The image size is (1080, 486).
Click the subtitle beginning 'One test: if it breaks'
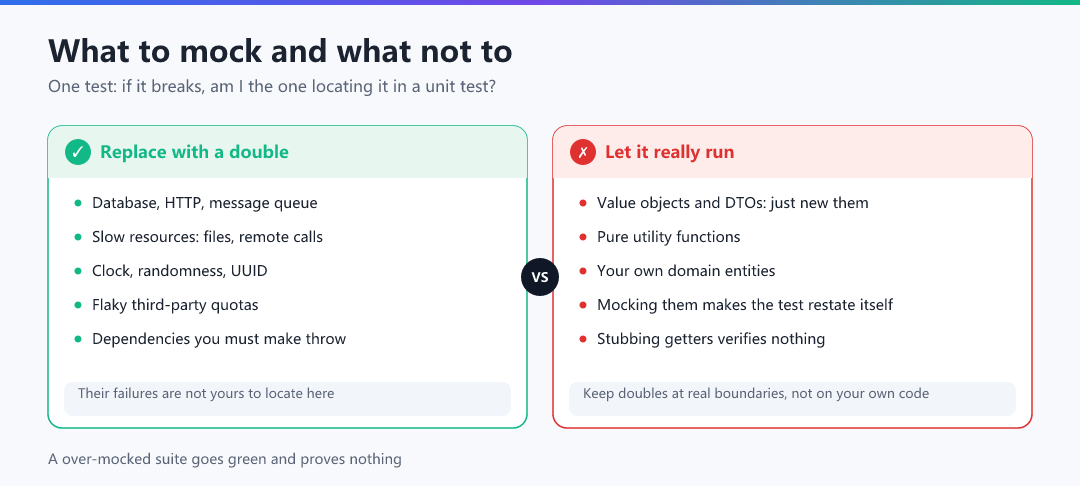click(271, 87)
